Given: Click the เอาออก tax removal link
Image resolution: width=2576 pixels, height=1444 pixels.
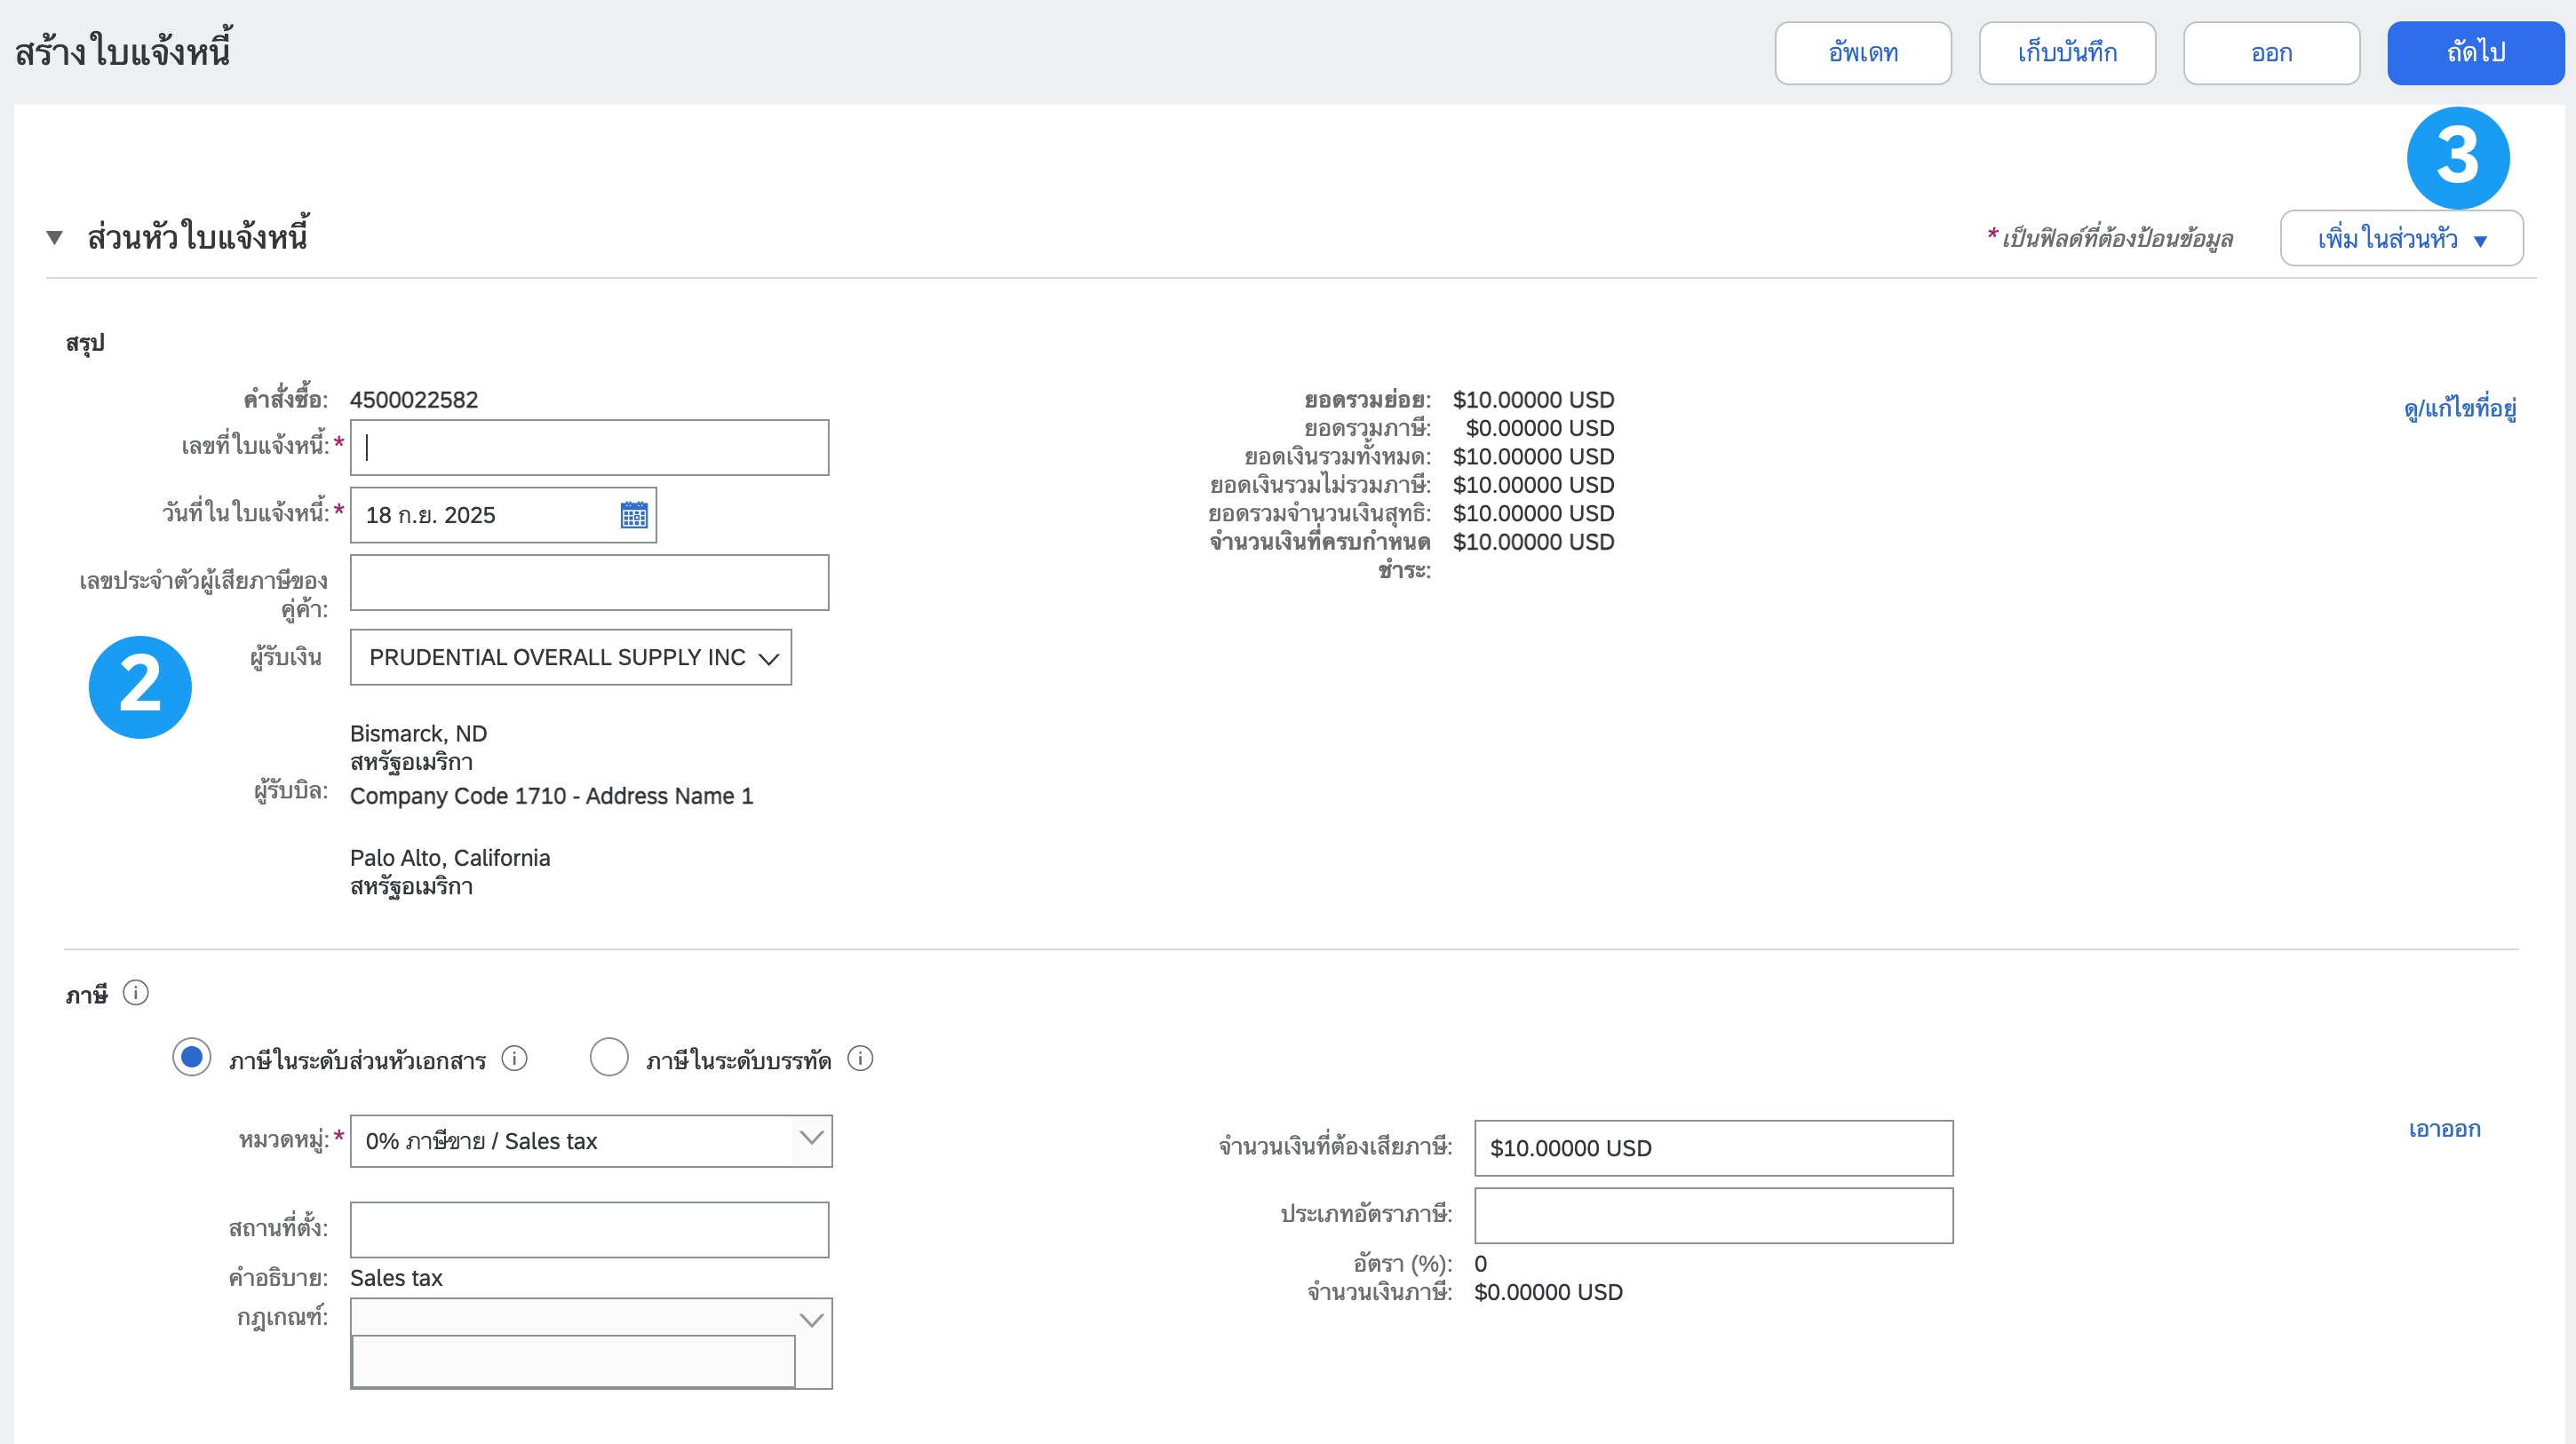Looking at the screenshot, I should (x=2443, y=1129).
